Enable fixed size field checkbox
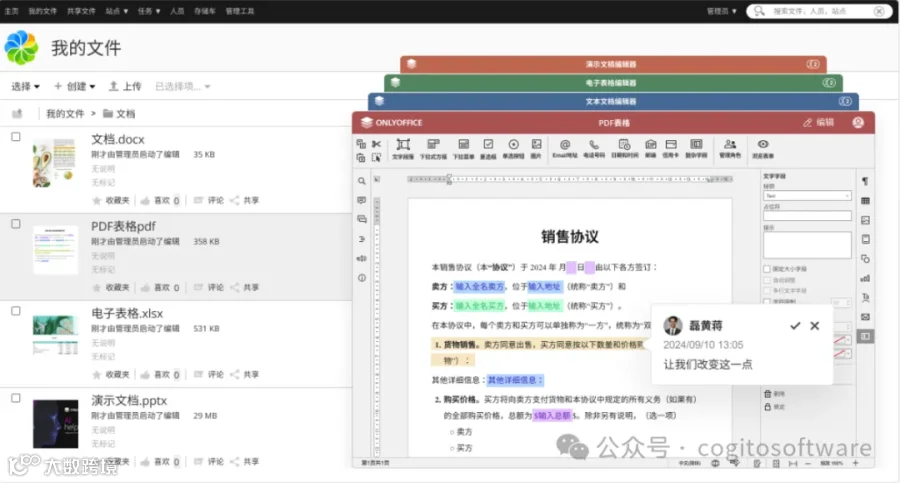Viewport: 900px width, 483px height. tap(767, 269)
